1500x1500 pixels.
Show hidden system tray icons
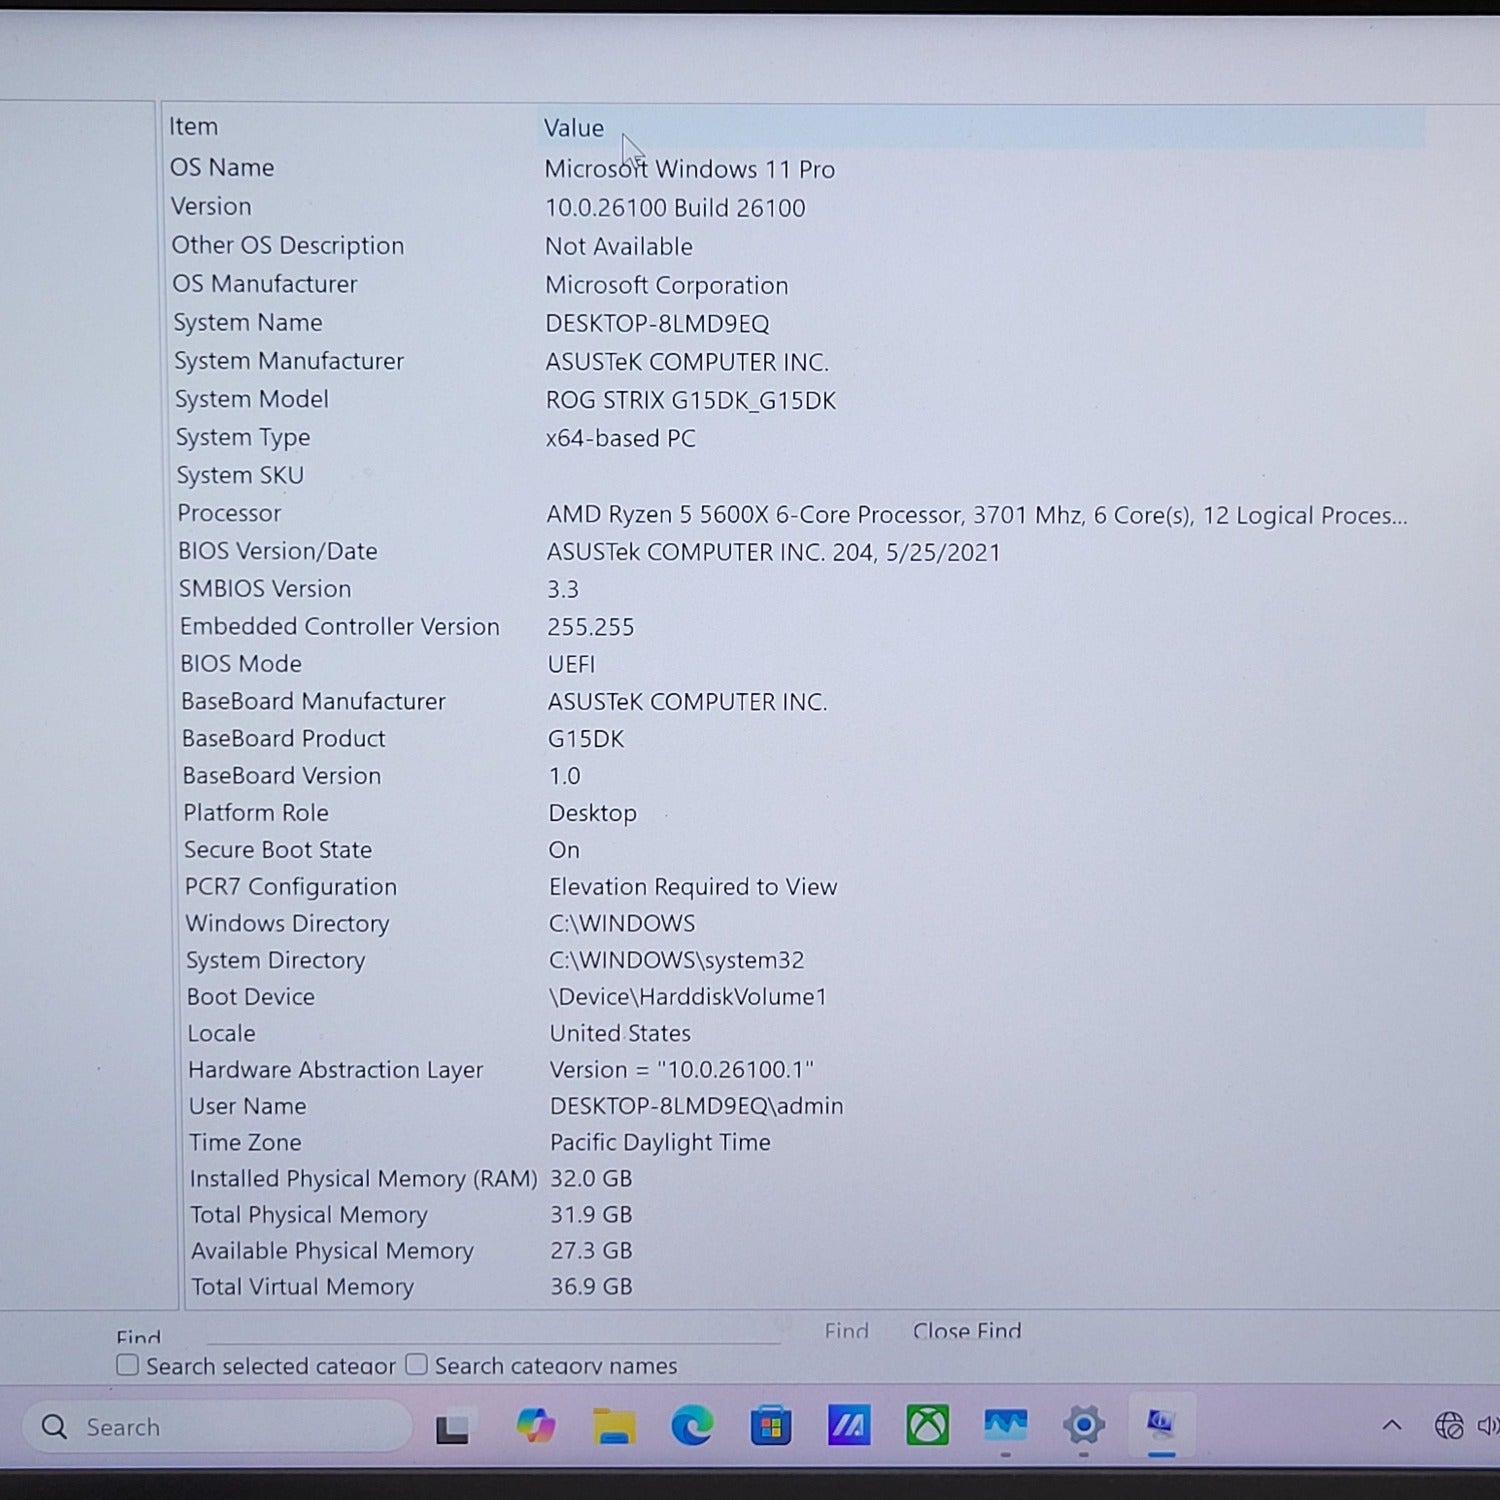[1392, 1426]
